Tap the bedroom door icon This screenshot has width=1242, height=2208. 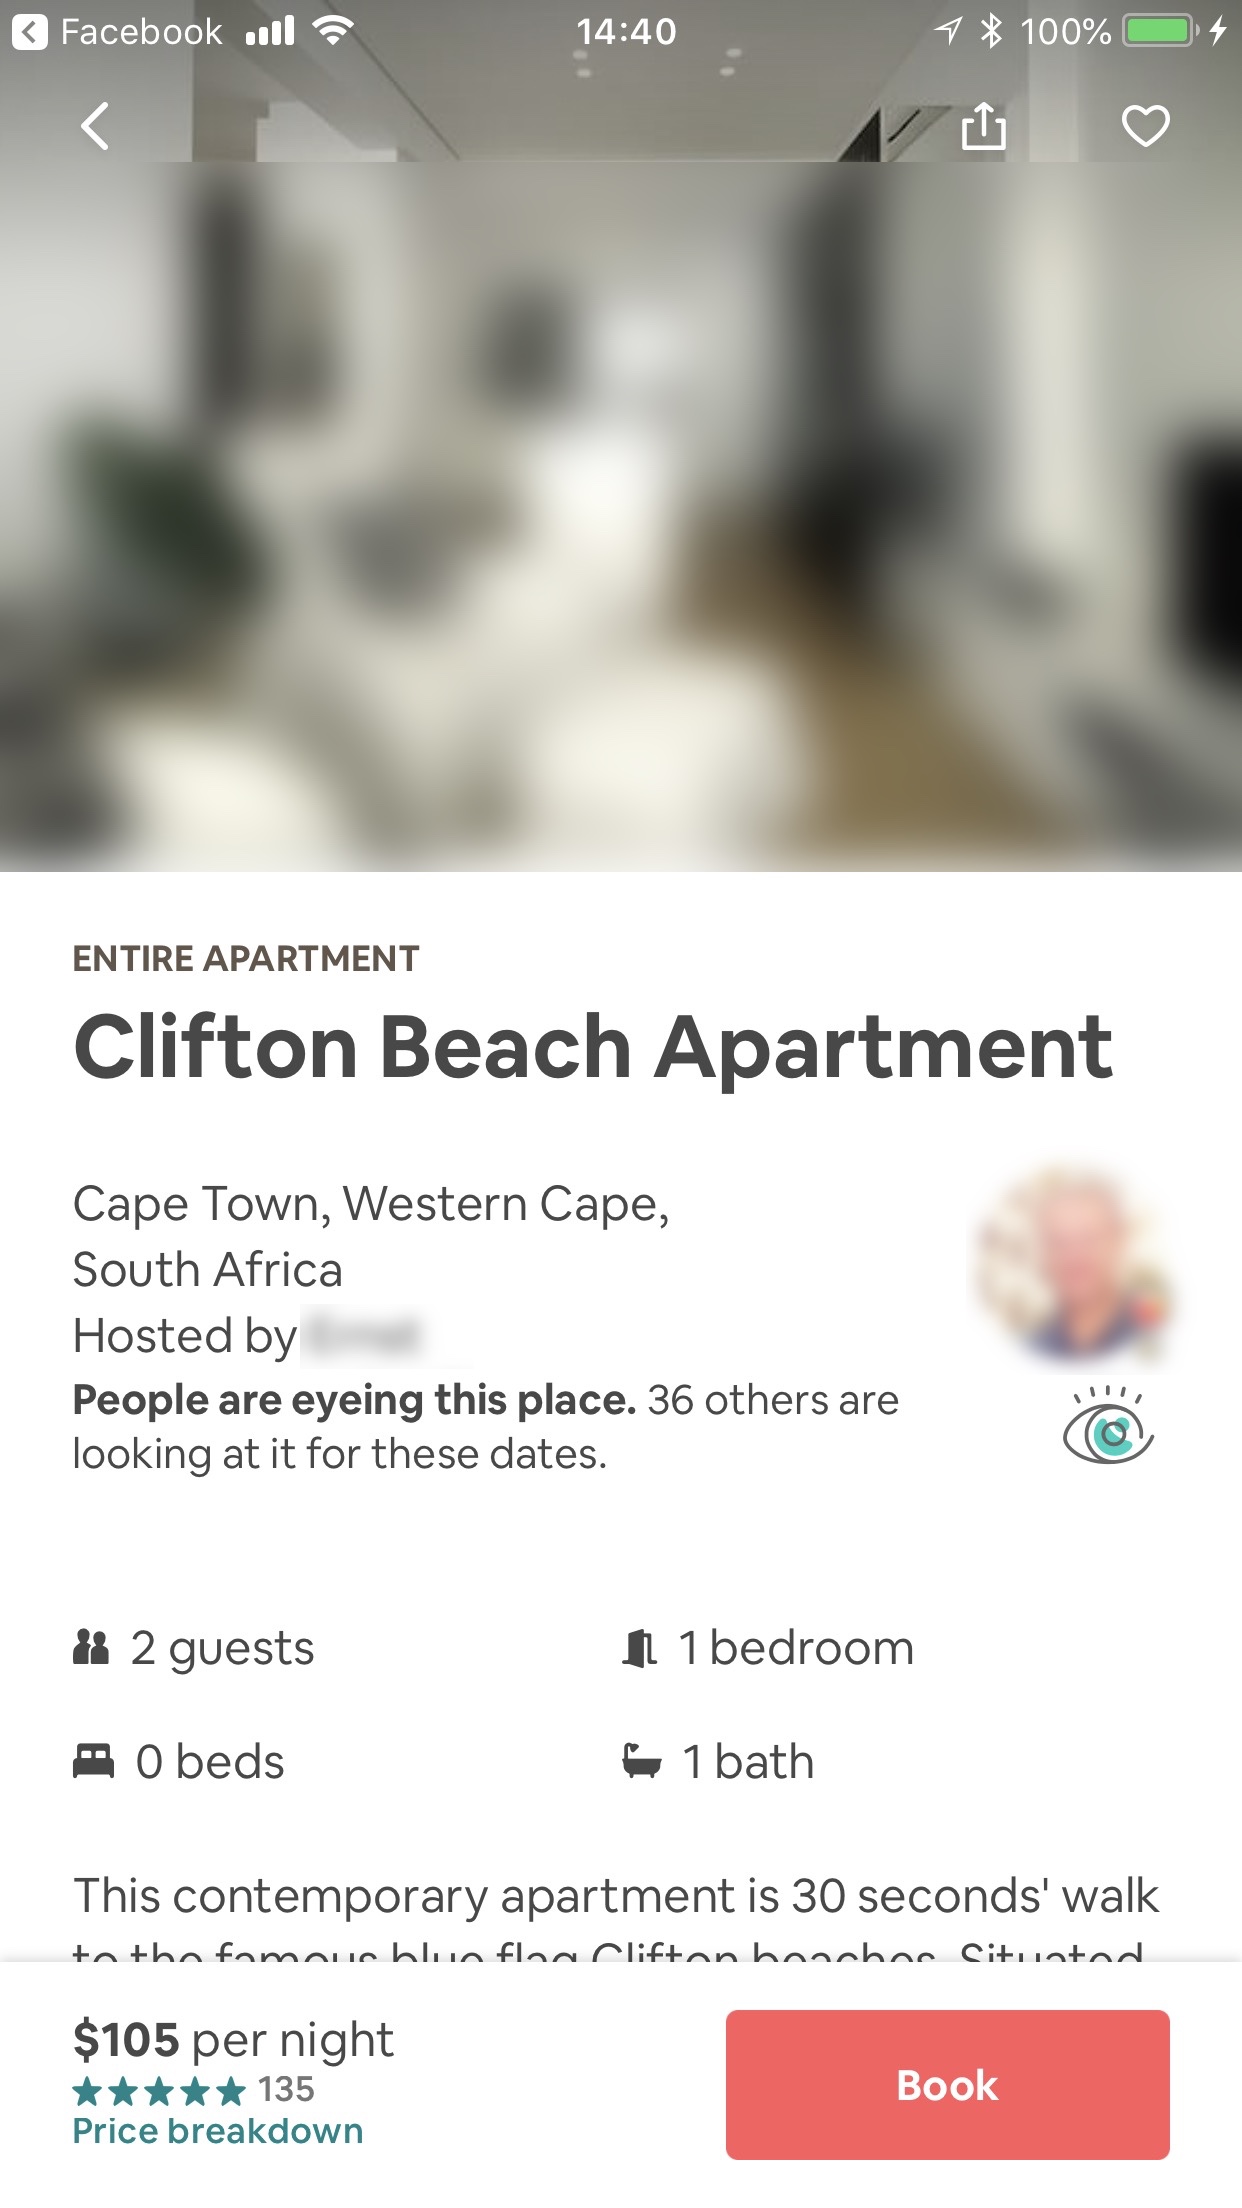click(640, 1647)
